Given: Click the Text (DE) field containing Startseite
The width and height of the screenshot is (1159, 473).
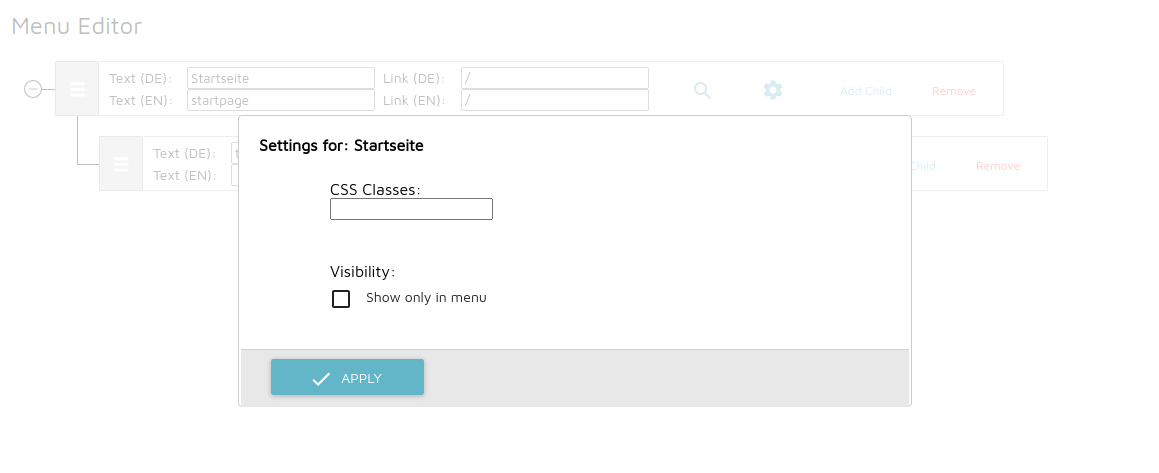Looking at the screenshot, I should tap(281, 78).
